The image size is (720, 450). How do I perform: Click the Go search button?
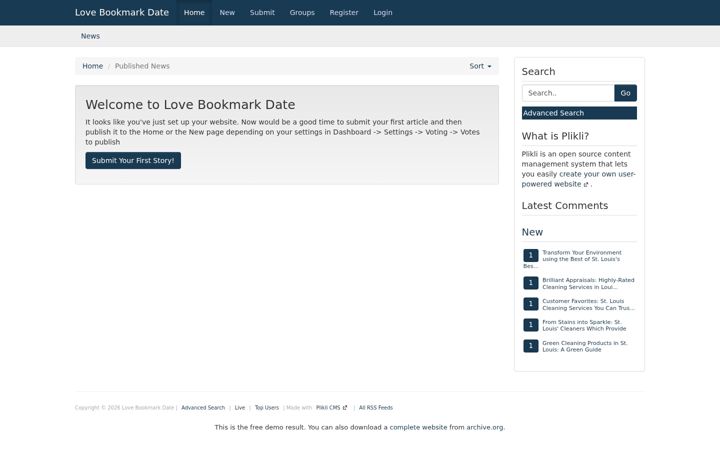pyautogui.click(x=625, y=93)
